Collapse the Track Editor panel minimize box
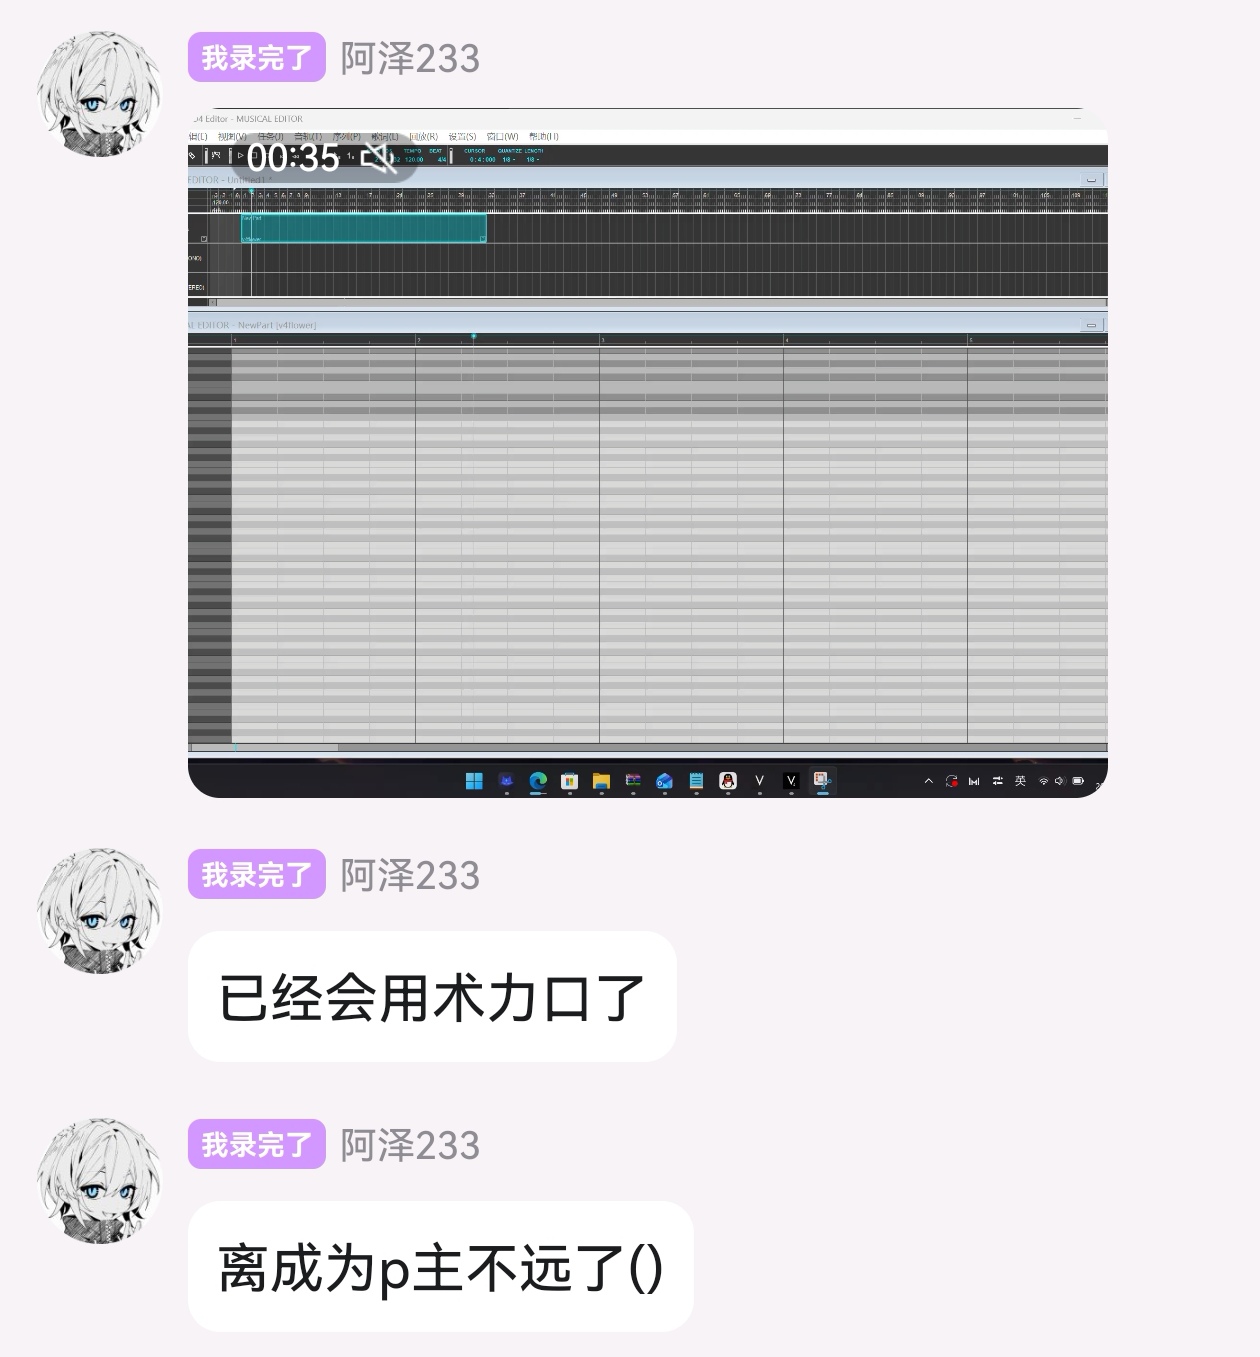This screenshot has width=1260, height=1357. (x=1091, y=180)
